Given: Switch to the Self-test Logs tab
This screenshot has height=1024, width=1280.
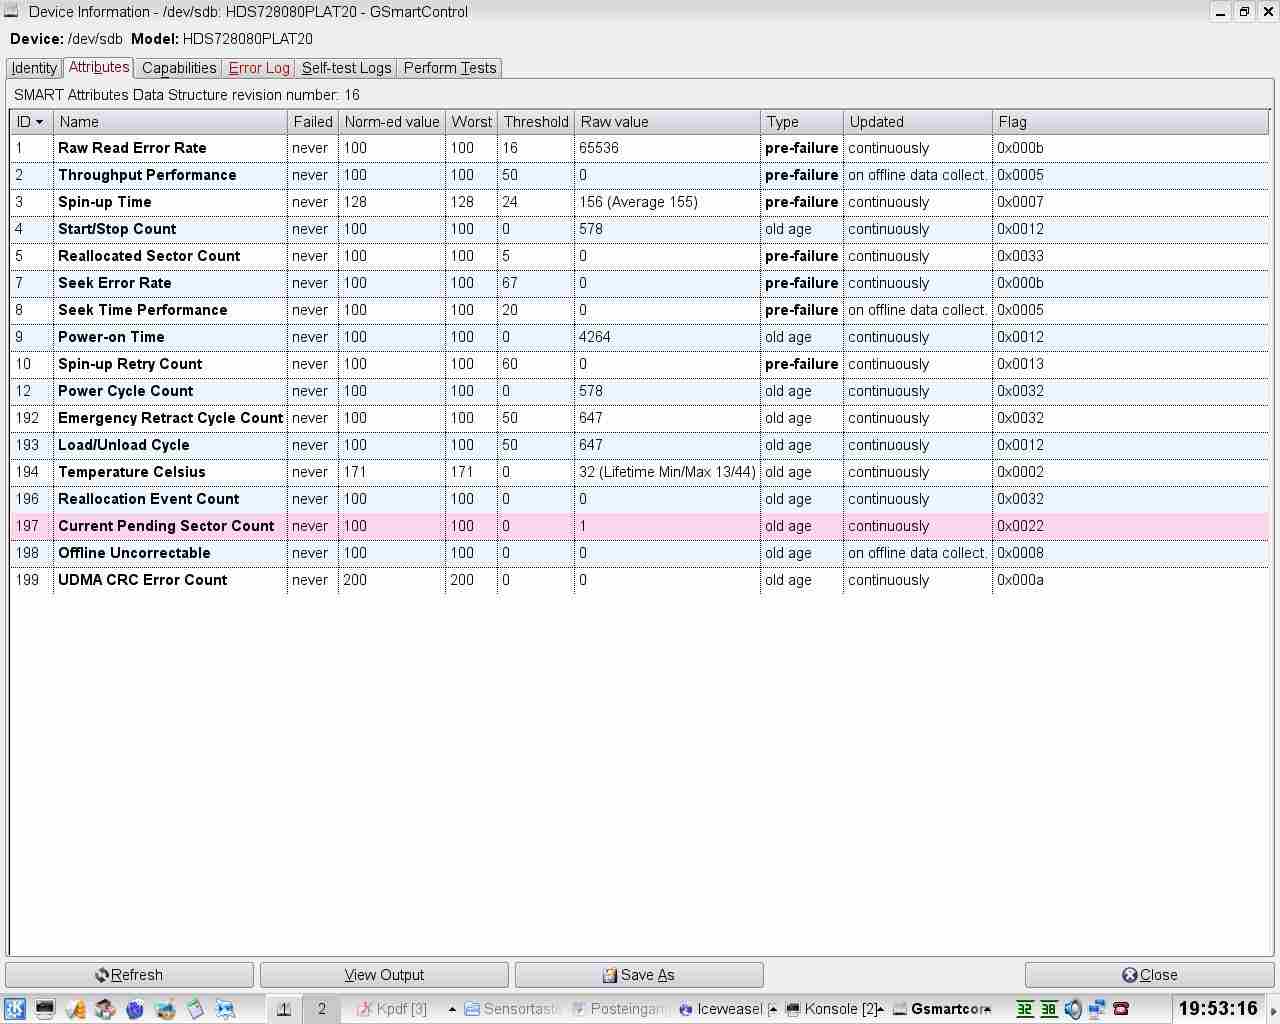Looking at the screenshot, I should point(346,68).
